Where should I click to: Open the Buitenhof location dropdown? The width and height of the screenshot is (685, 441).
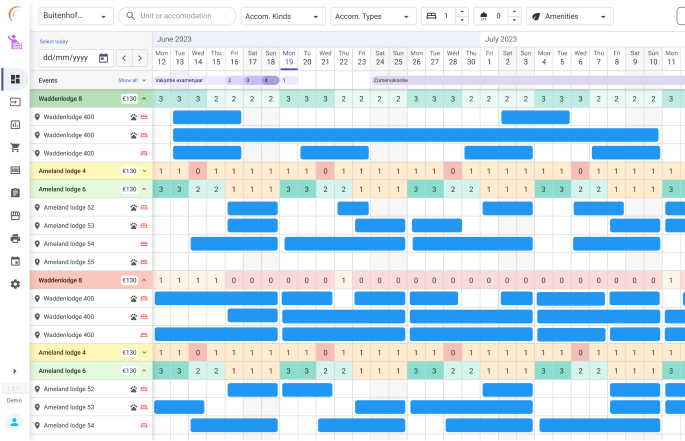[75, 16]
